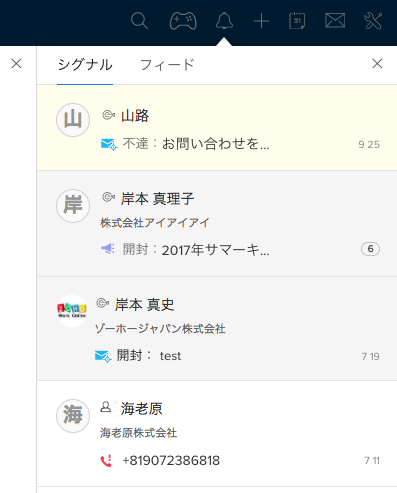Close the signals panel with right X
The image size is (397, 493).
tap(377, 63)
